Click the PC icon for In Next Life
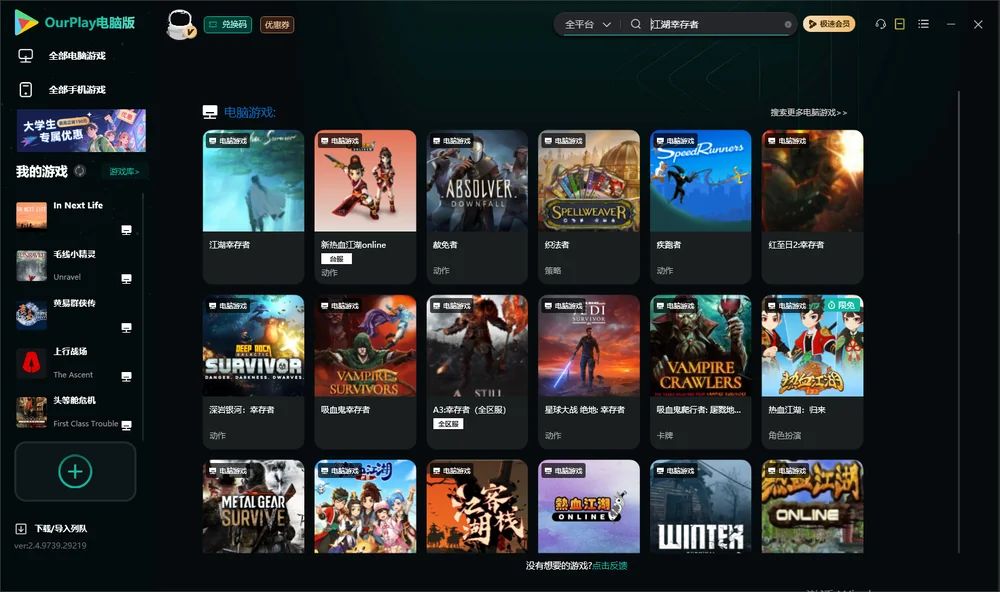 pyautogui.click(x=126, y=230)
